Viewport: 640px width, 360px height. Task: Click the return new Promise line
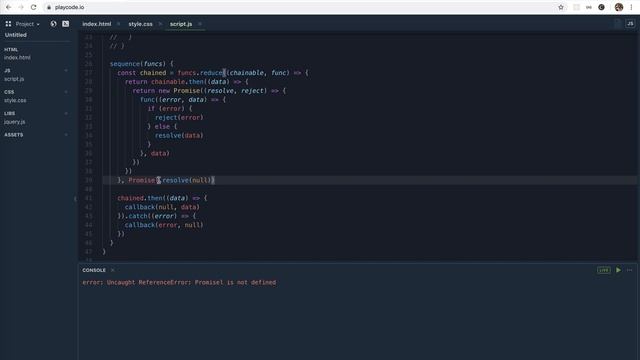click(x=209, y=91)
